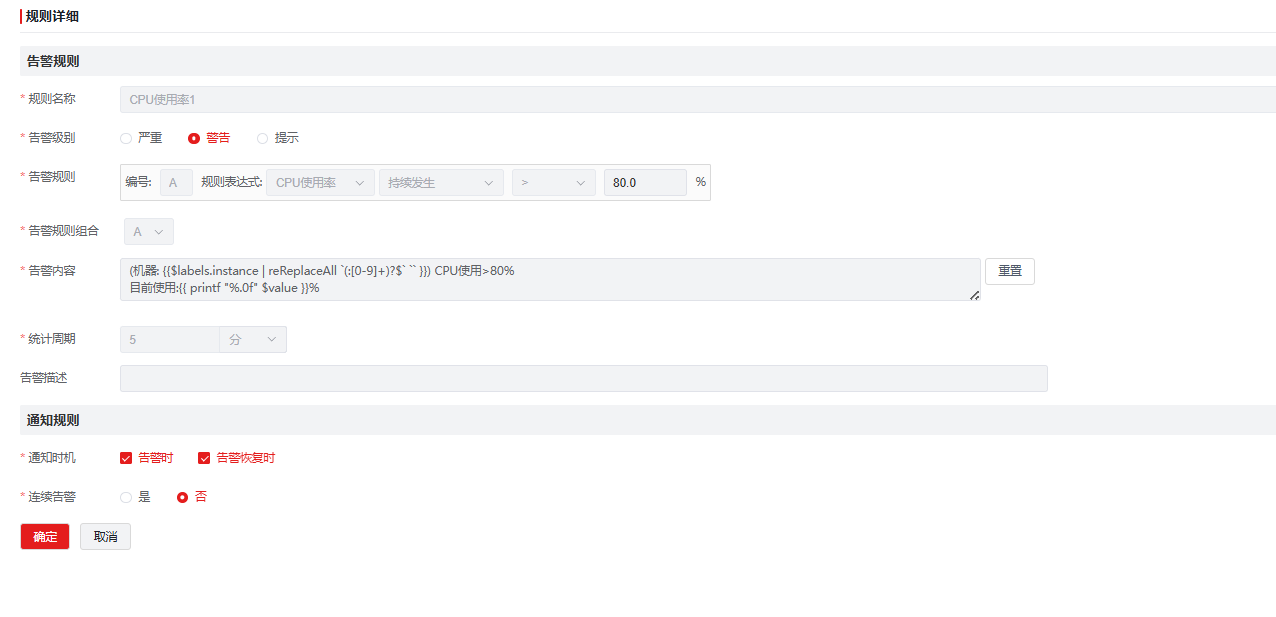The image size is (1276, 617).
Task: Click the 取消 cancel button
Action: pyautogui.click(x=105, y=537)
